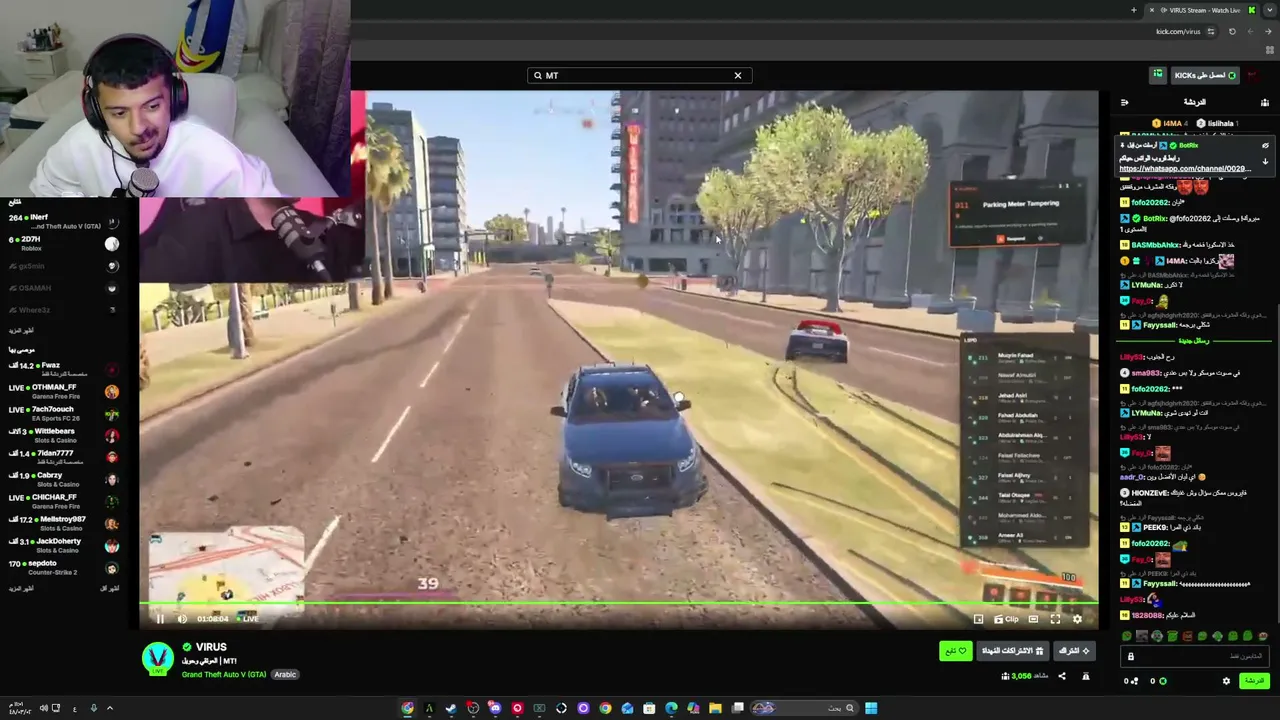Mute the stream volume speaker icon
The image size is (1280, 720).
click(x=182, y=619)
